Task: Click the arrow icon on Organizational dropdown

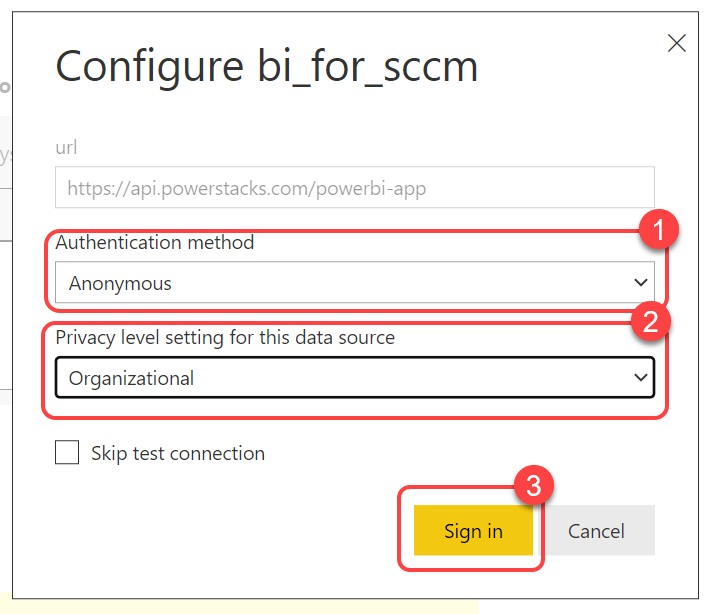Action: pyautogui.click(x=641, y=378)
